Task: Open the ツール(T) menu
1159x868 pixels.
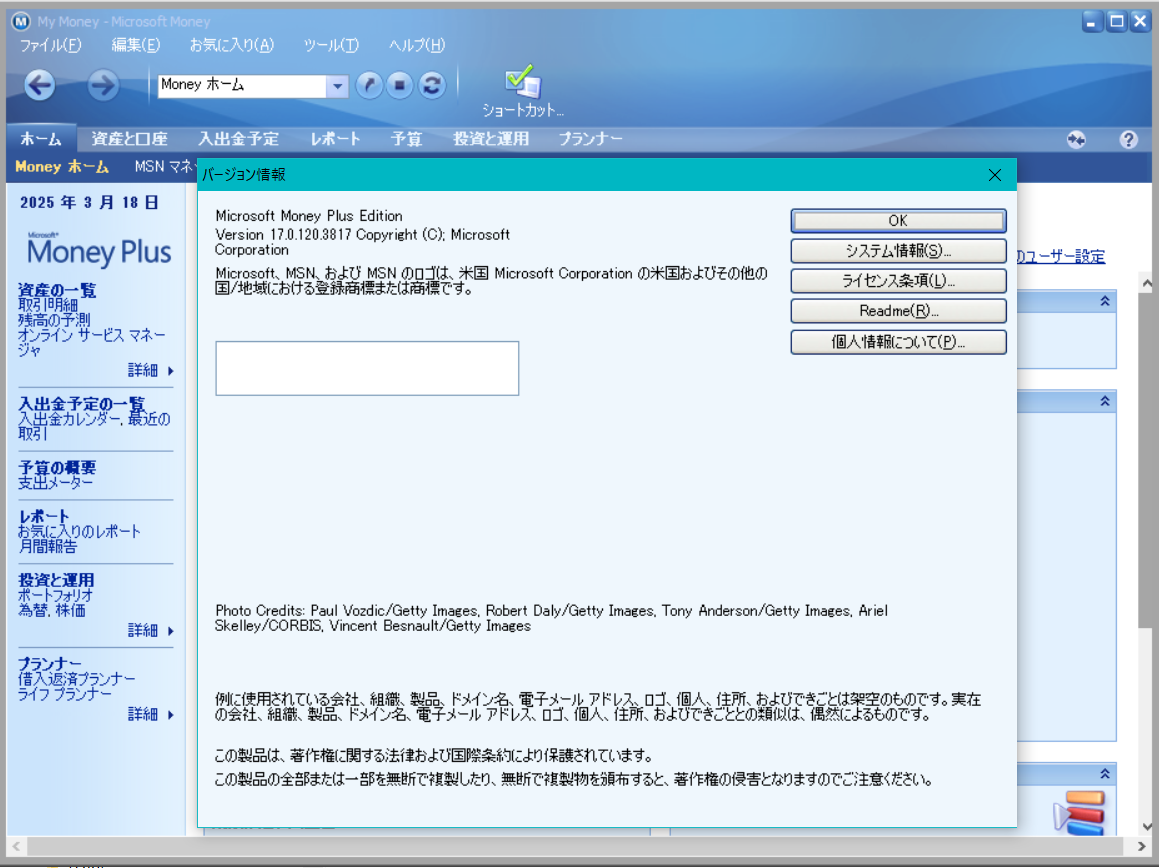Action: [x=331, y=45]
